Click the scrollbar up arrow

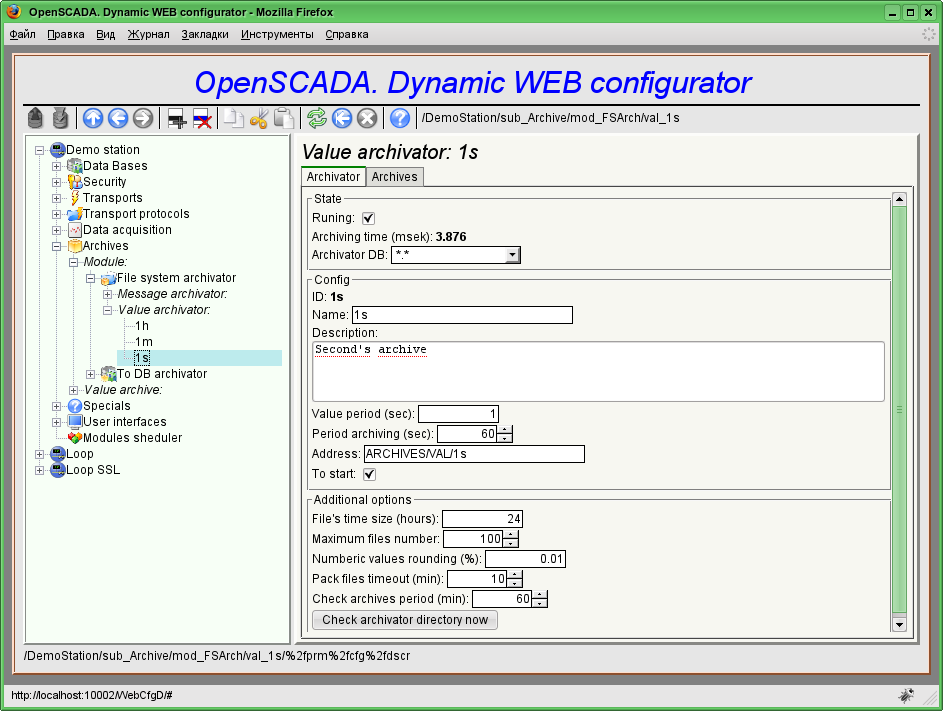pos(899,199)
